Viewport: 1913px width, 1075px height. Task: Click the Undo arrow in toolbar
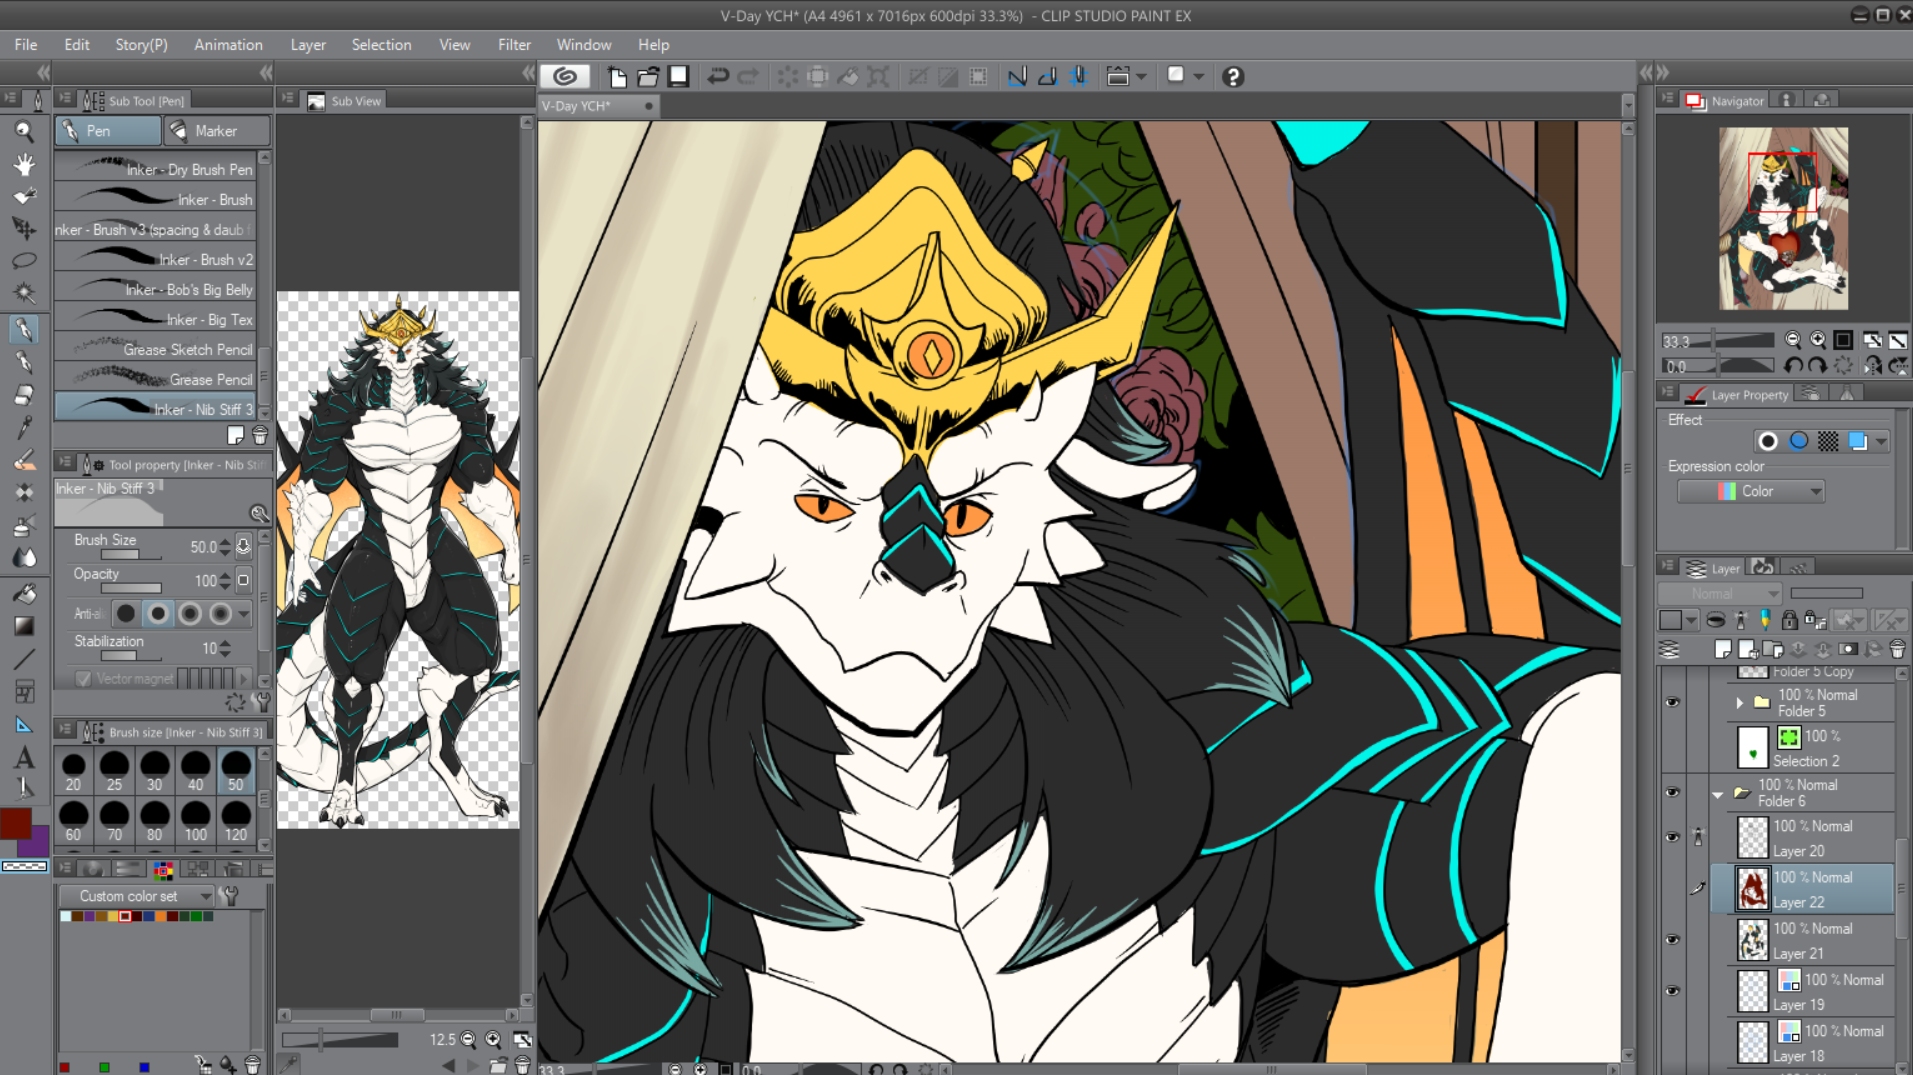[717, 76]
